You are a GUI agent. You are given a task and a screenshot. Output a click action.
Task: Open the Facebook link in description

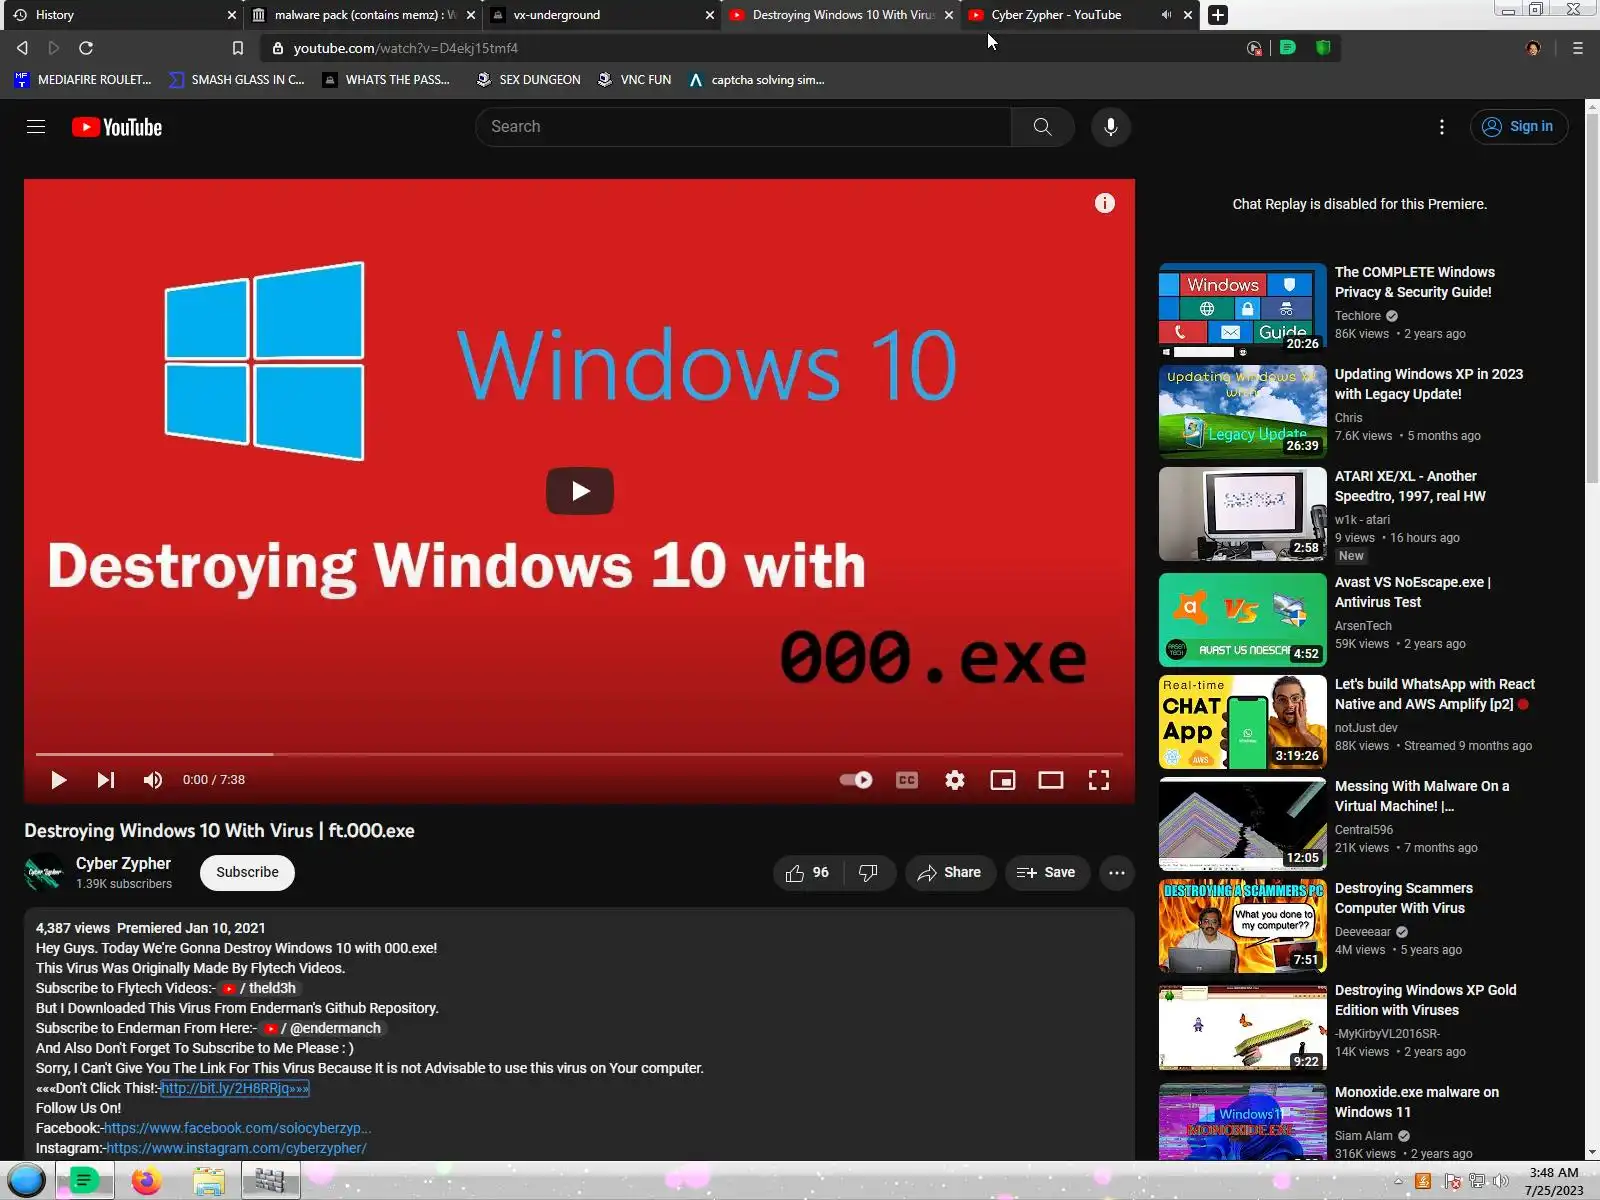[238, 1128]
